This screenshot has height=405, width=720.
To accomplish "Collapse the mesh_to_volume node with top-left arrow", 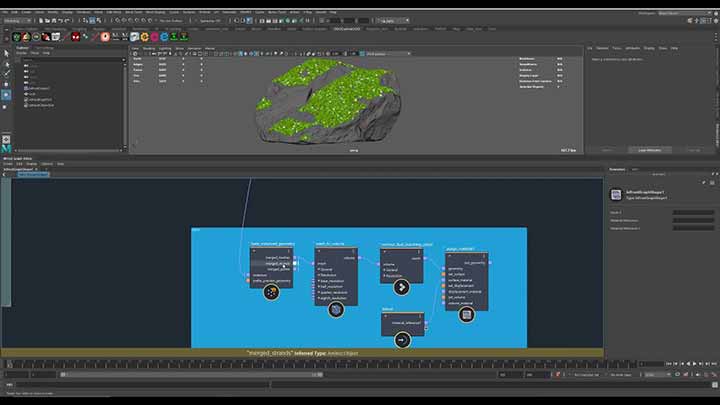I will pyautogui.click(x=319, y=251).
